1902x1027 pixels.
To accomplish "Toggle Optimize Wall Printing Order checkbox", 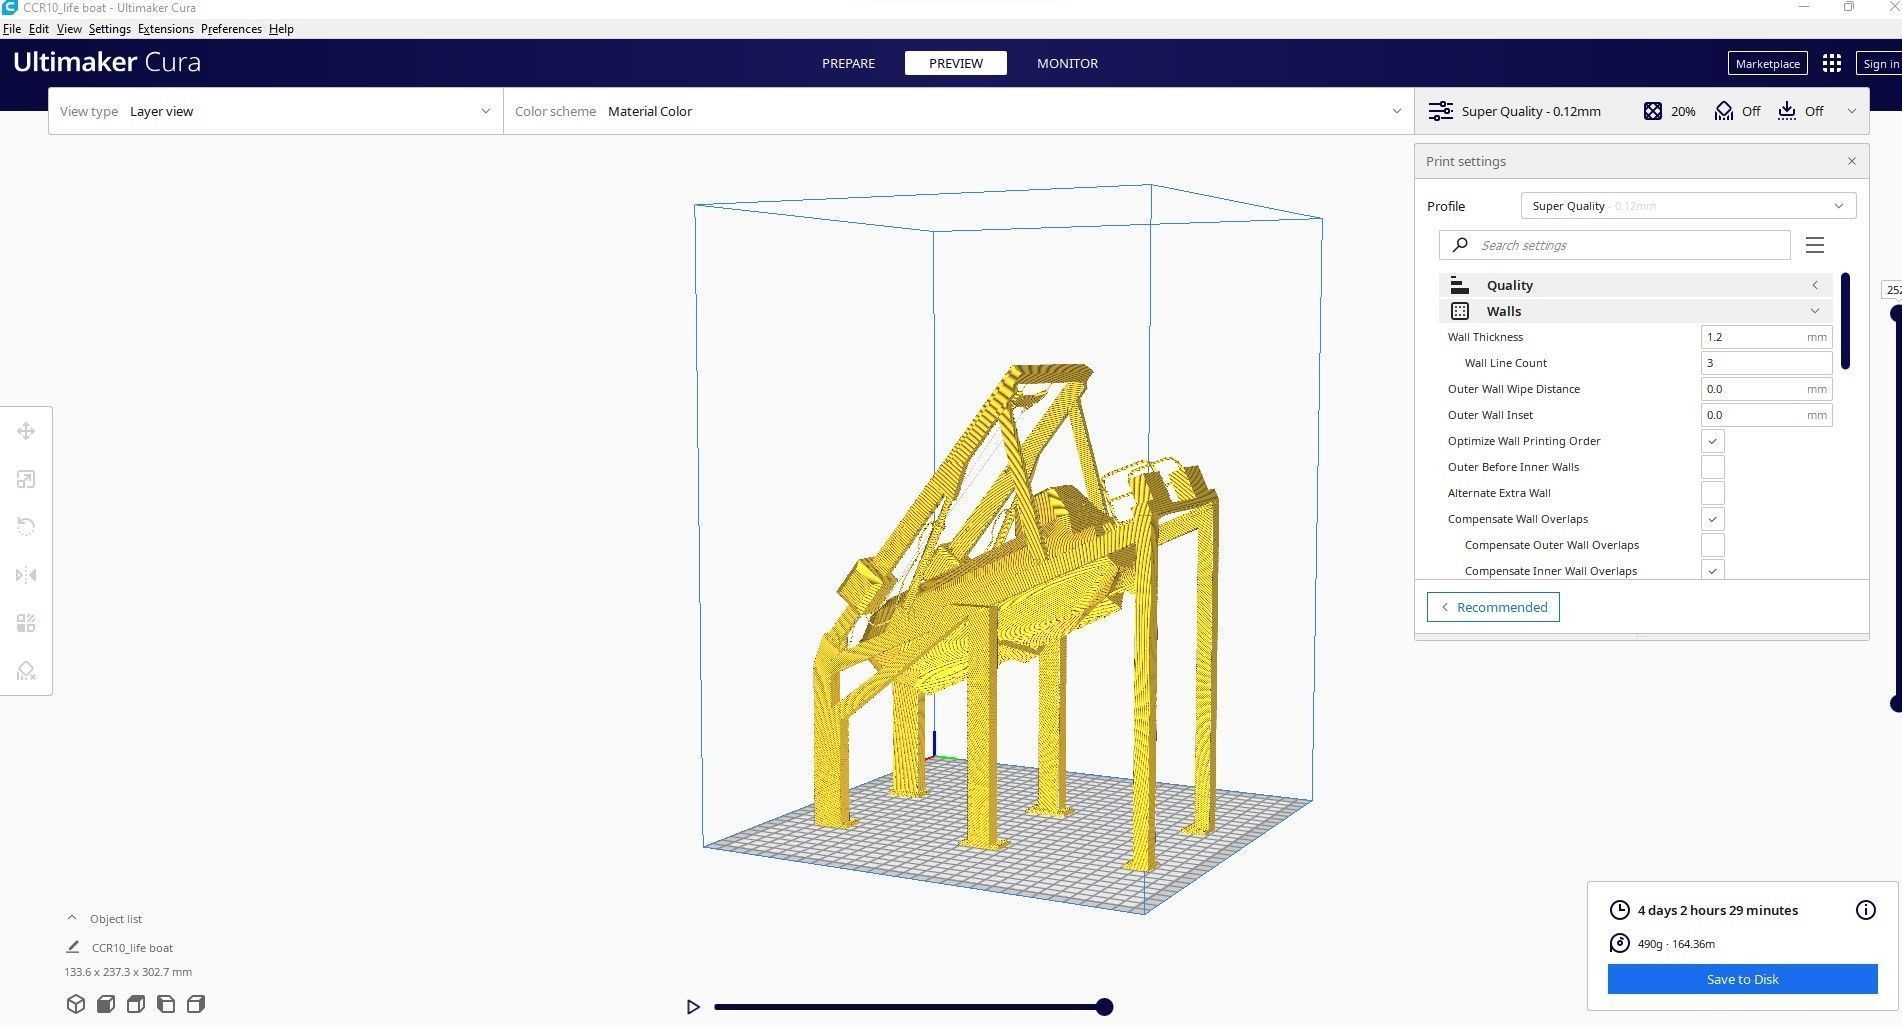I will click(1713, 441).
